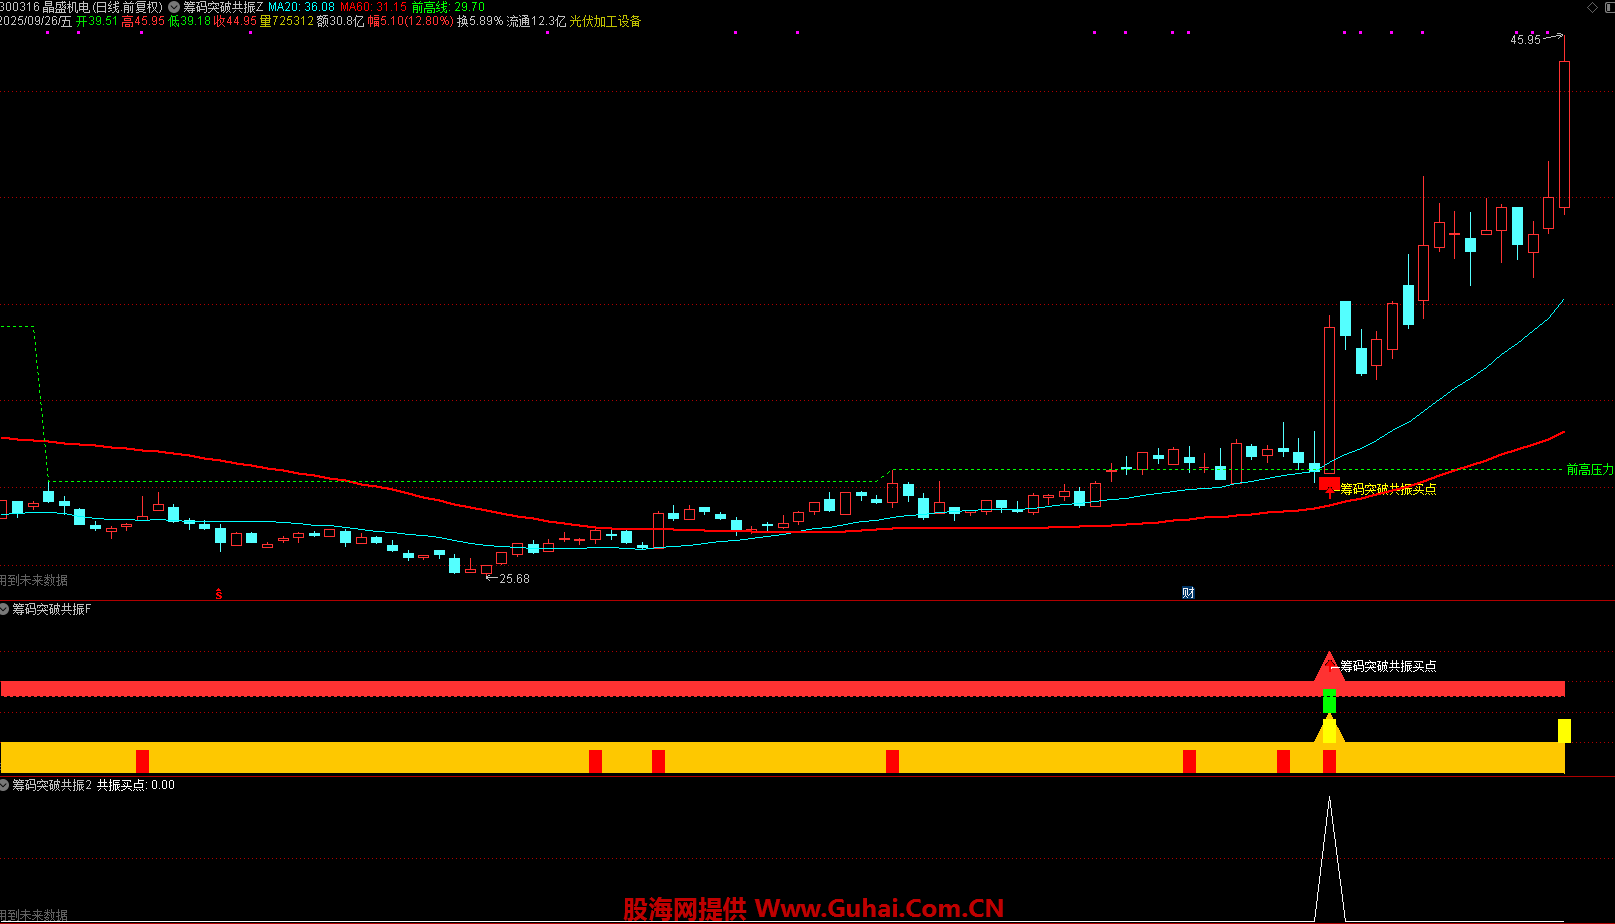Click the red buy-signal flag on the main chart

coord(1329,485)
